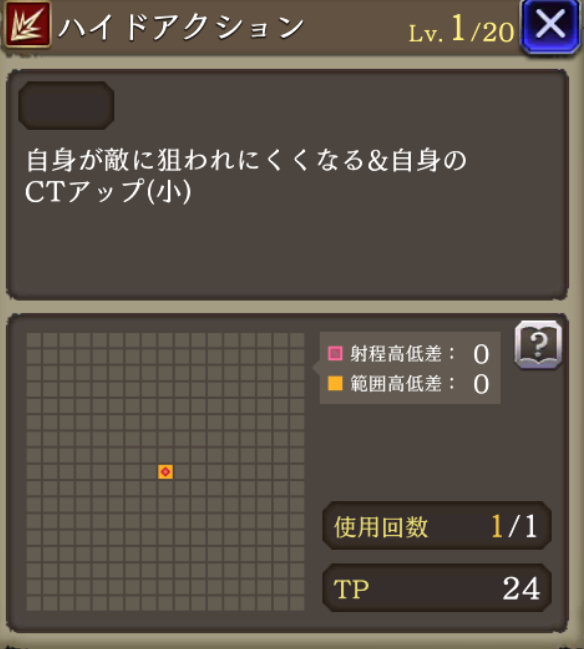
Task: Click the orange 範囲高低差 legend square
Action: tap(335, 384)
